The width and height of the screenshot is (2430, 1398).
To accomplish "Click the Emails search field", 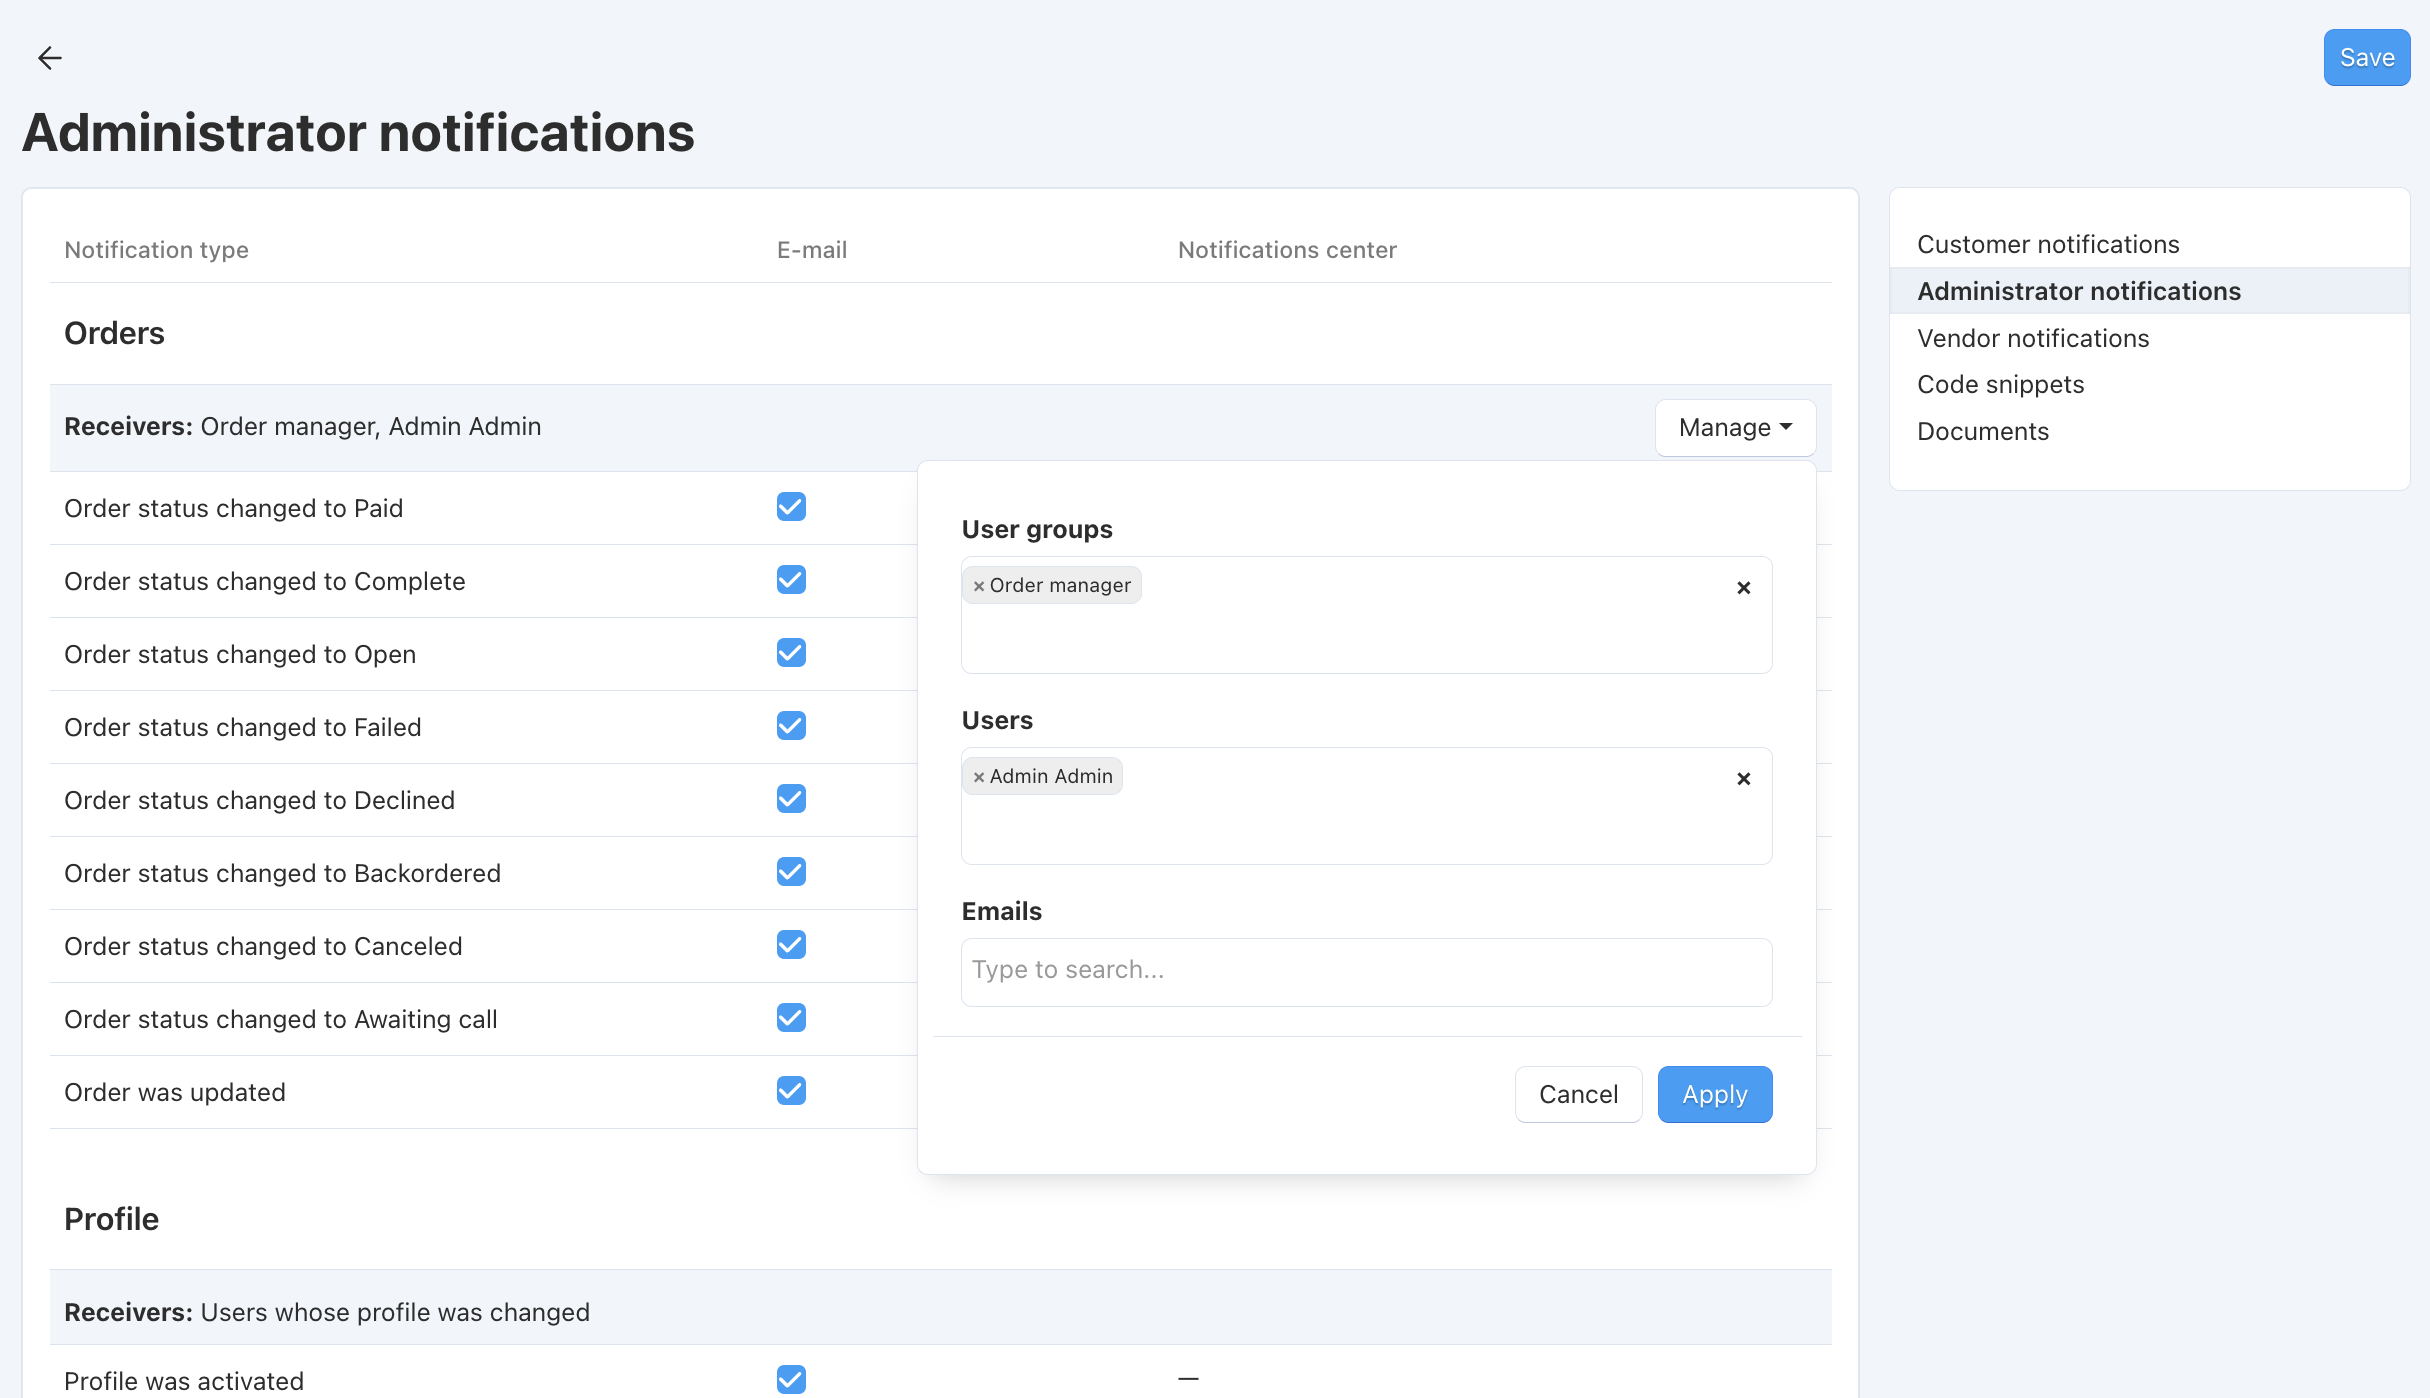I will (x=1366, y=972).
